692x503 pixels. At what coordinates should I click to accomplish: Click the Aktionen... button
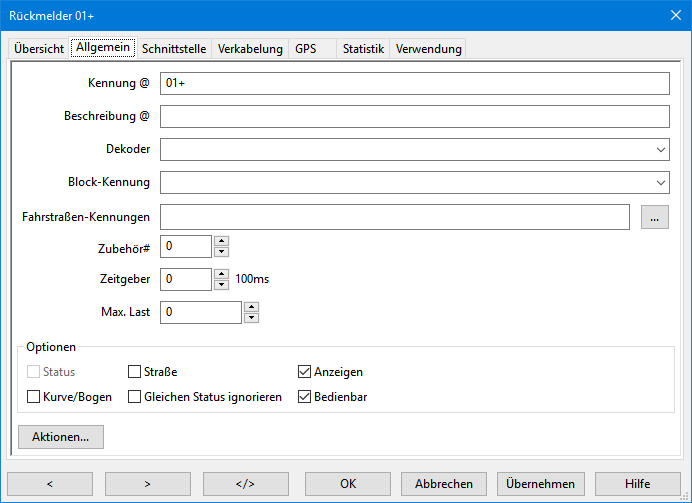pyautogui.click(x=61, y=437)
